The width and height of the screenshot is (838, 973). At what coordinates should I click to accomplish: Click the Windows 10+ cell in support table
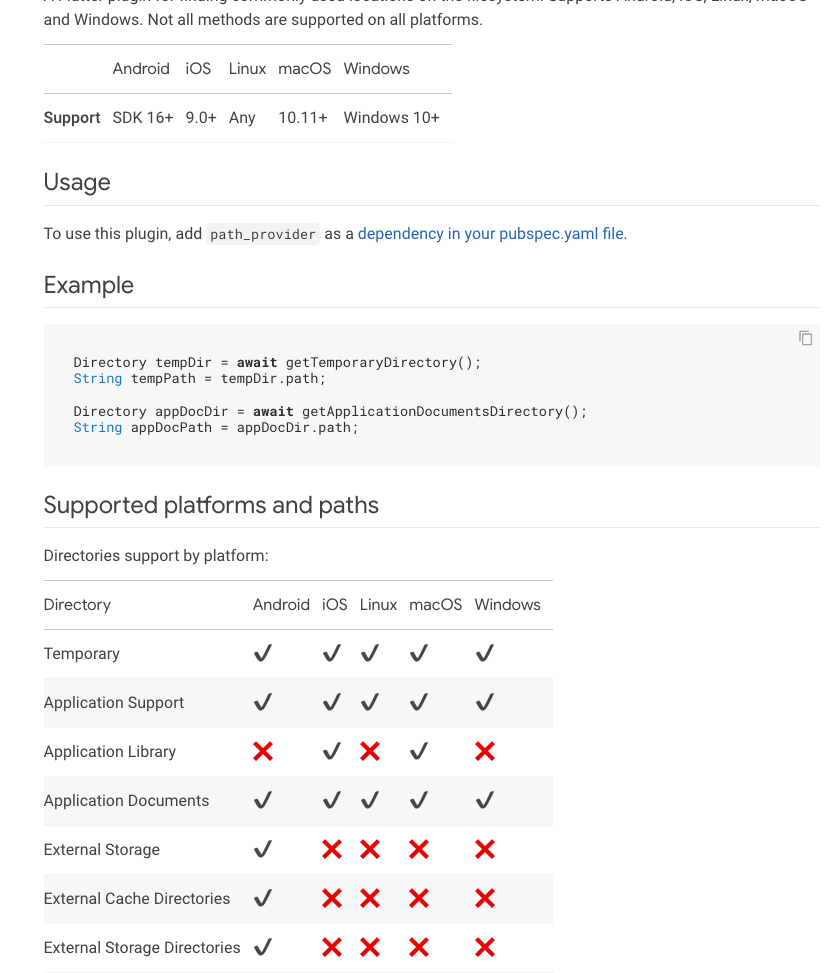(391, 118)
